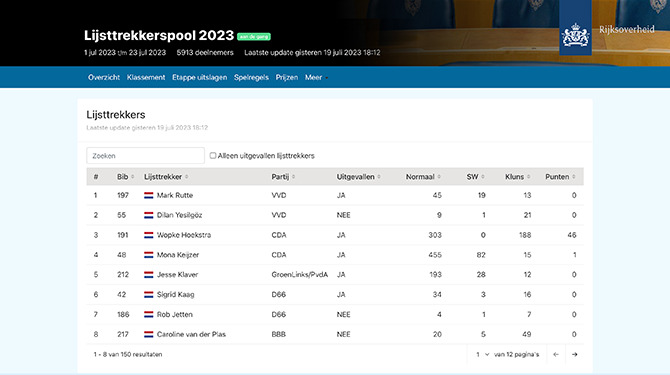The image size is (670, 375).
Task: Open Jesse Klaver's entry
Action: [177, 275]
